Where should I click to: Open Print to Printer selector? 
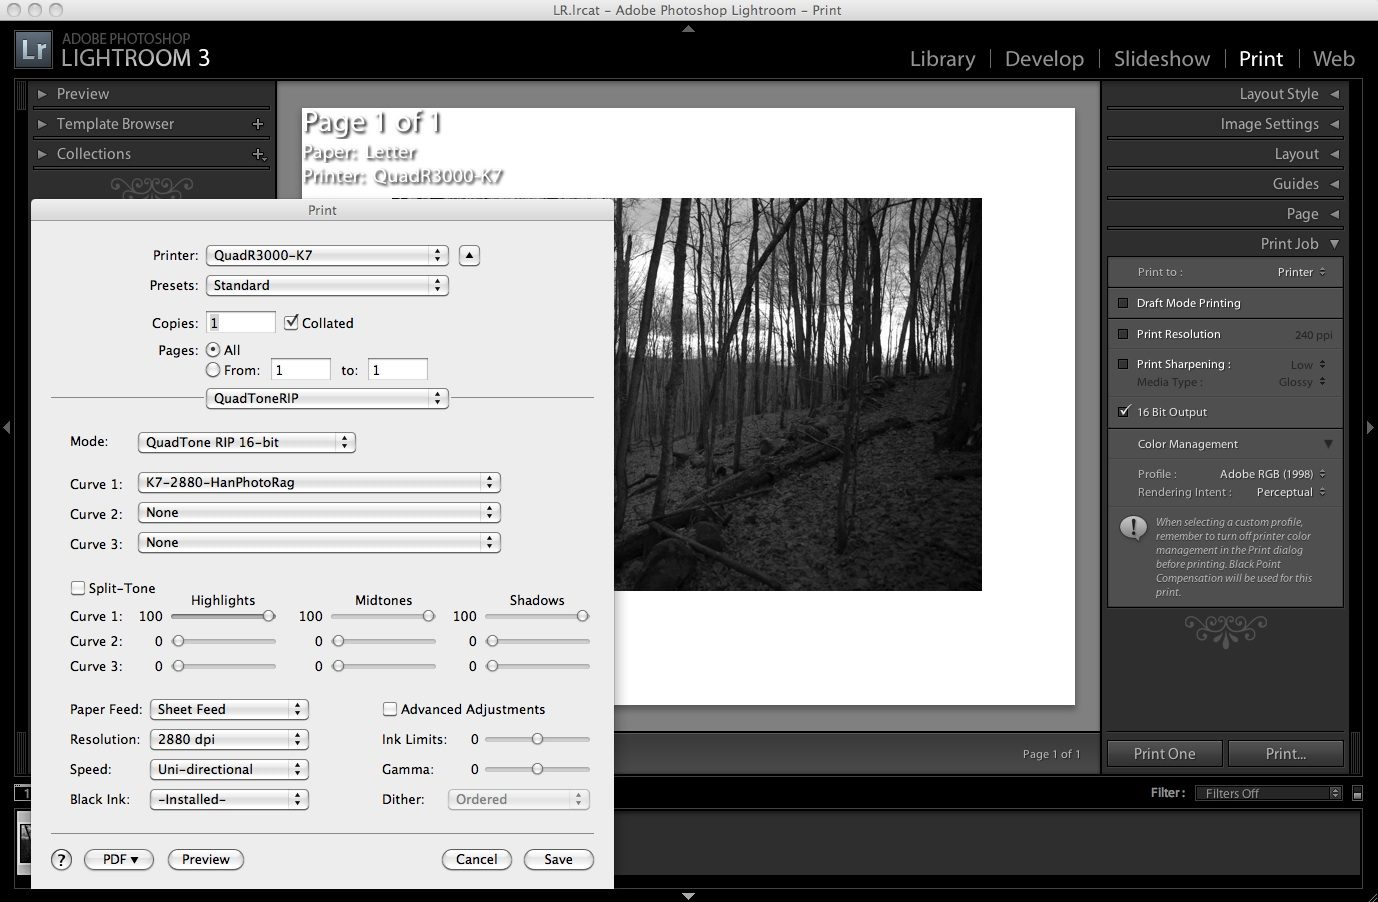(1300, 272)
